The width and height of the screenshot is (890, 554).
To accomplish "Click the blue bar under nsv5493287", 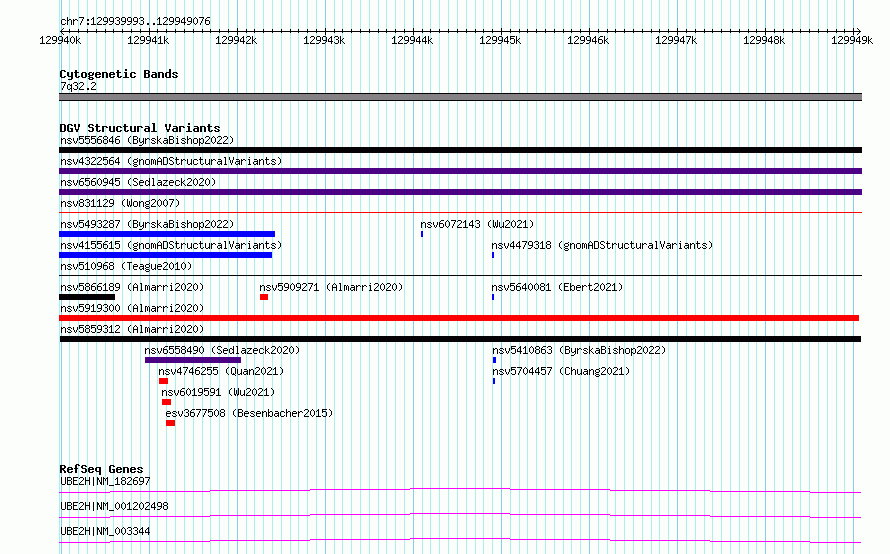I will (167, 234).
